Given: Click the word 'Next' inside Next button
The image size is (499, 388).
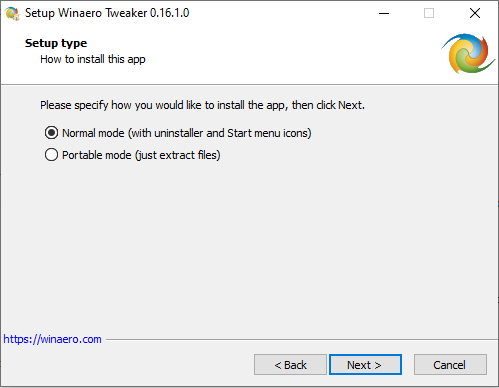Looking at the screenshot, I should point(359,365).
